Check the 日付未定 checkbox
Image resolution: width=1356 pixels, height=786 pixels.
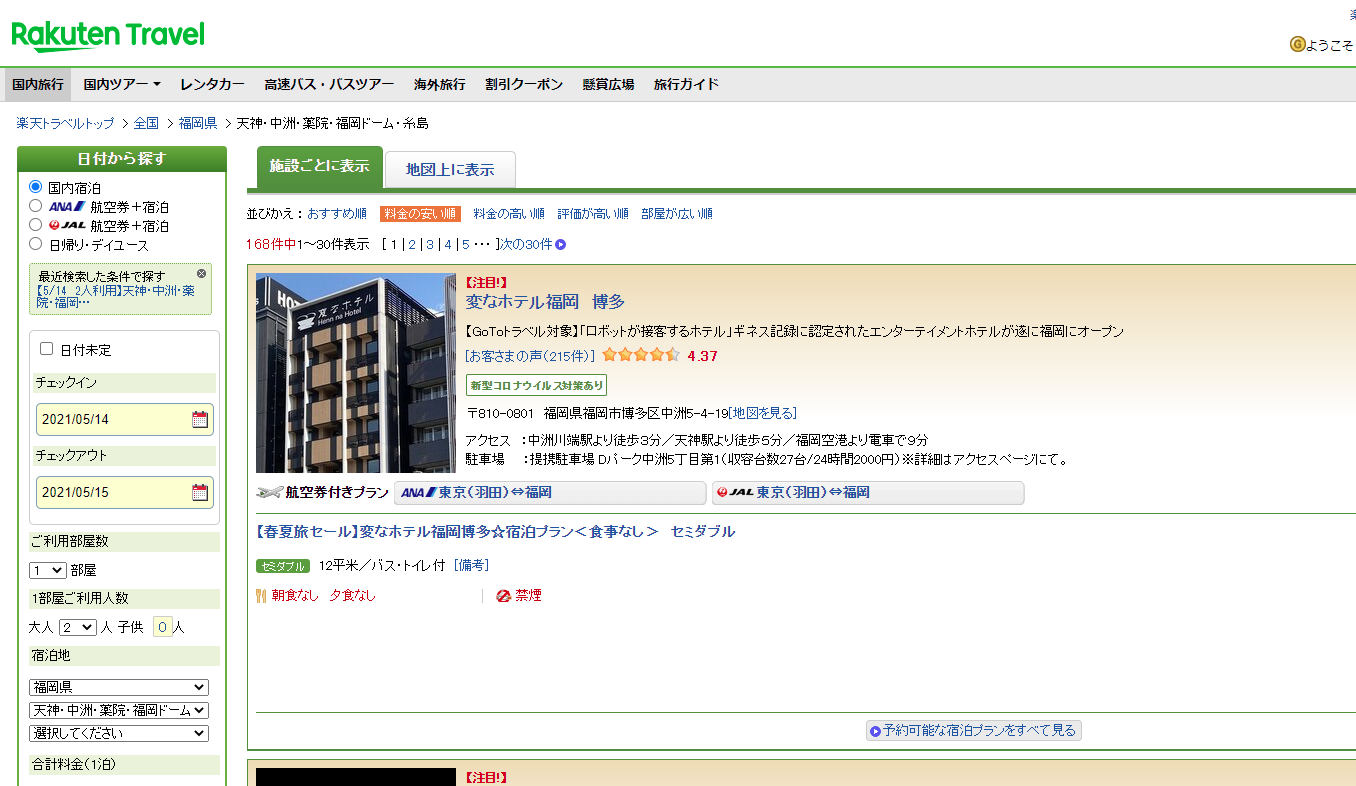tap(46, 349)
